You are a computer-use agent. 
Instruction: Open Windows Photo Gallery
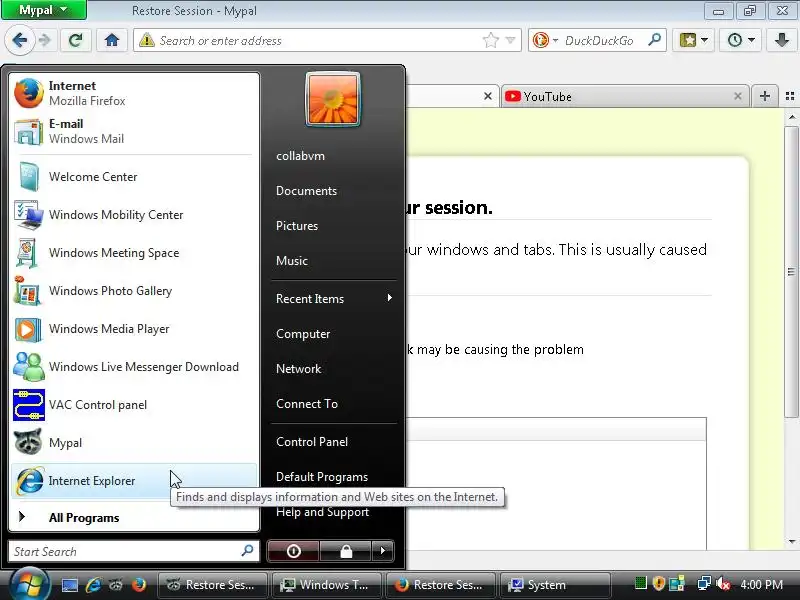click(134, 291)
